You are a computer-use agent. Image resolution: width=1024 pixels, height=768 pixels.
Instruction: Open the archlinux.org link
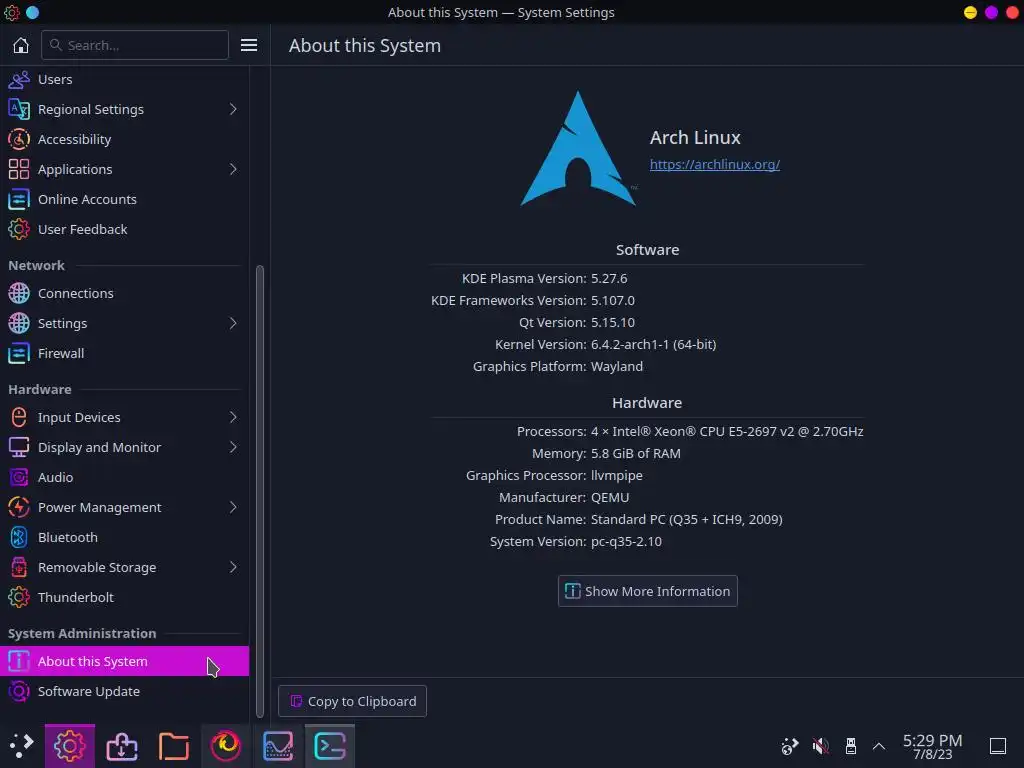coord(714,165)
